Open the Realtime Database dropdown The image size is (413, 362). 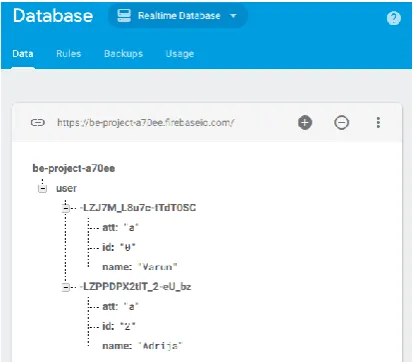coord(178,16)
